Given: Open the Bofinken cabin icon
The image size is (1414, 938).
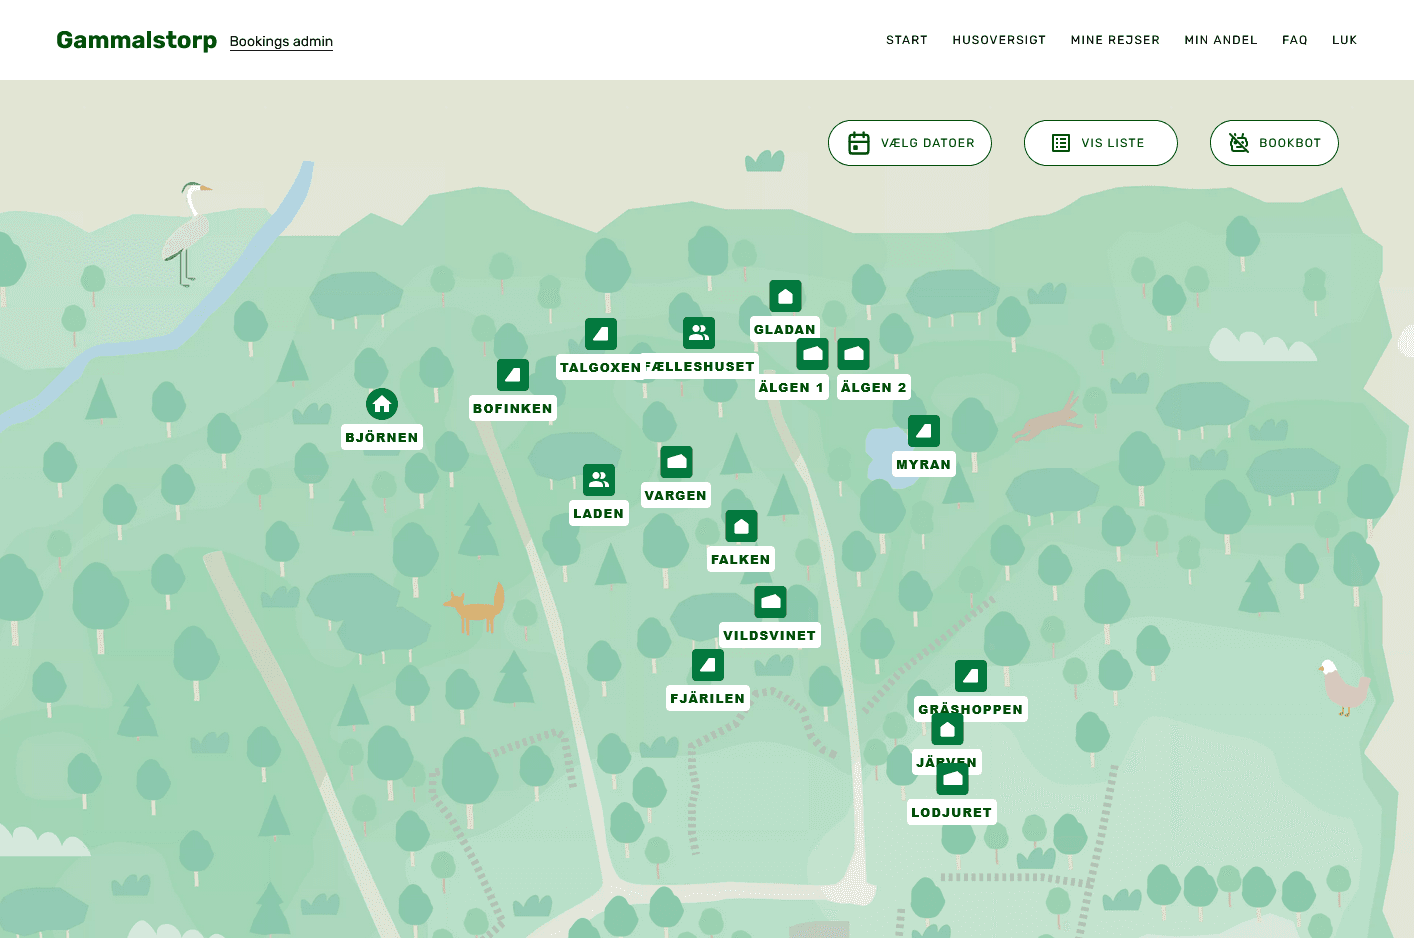Looking at the screenshot, I should pyautogui.click(x=513, y=374).
